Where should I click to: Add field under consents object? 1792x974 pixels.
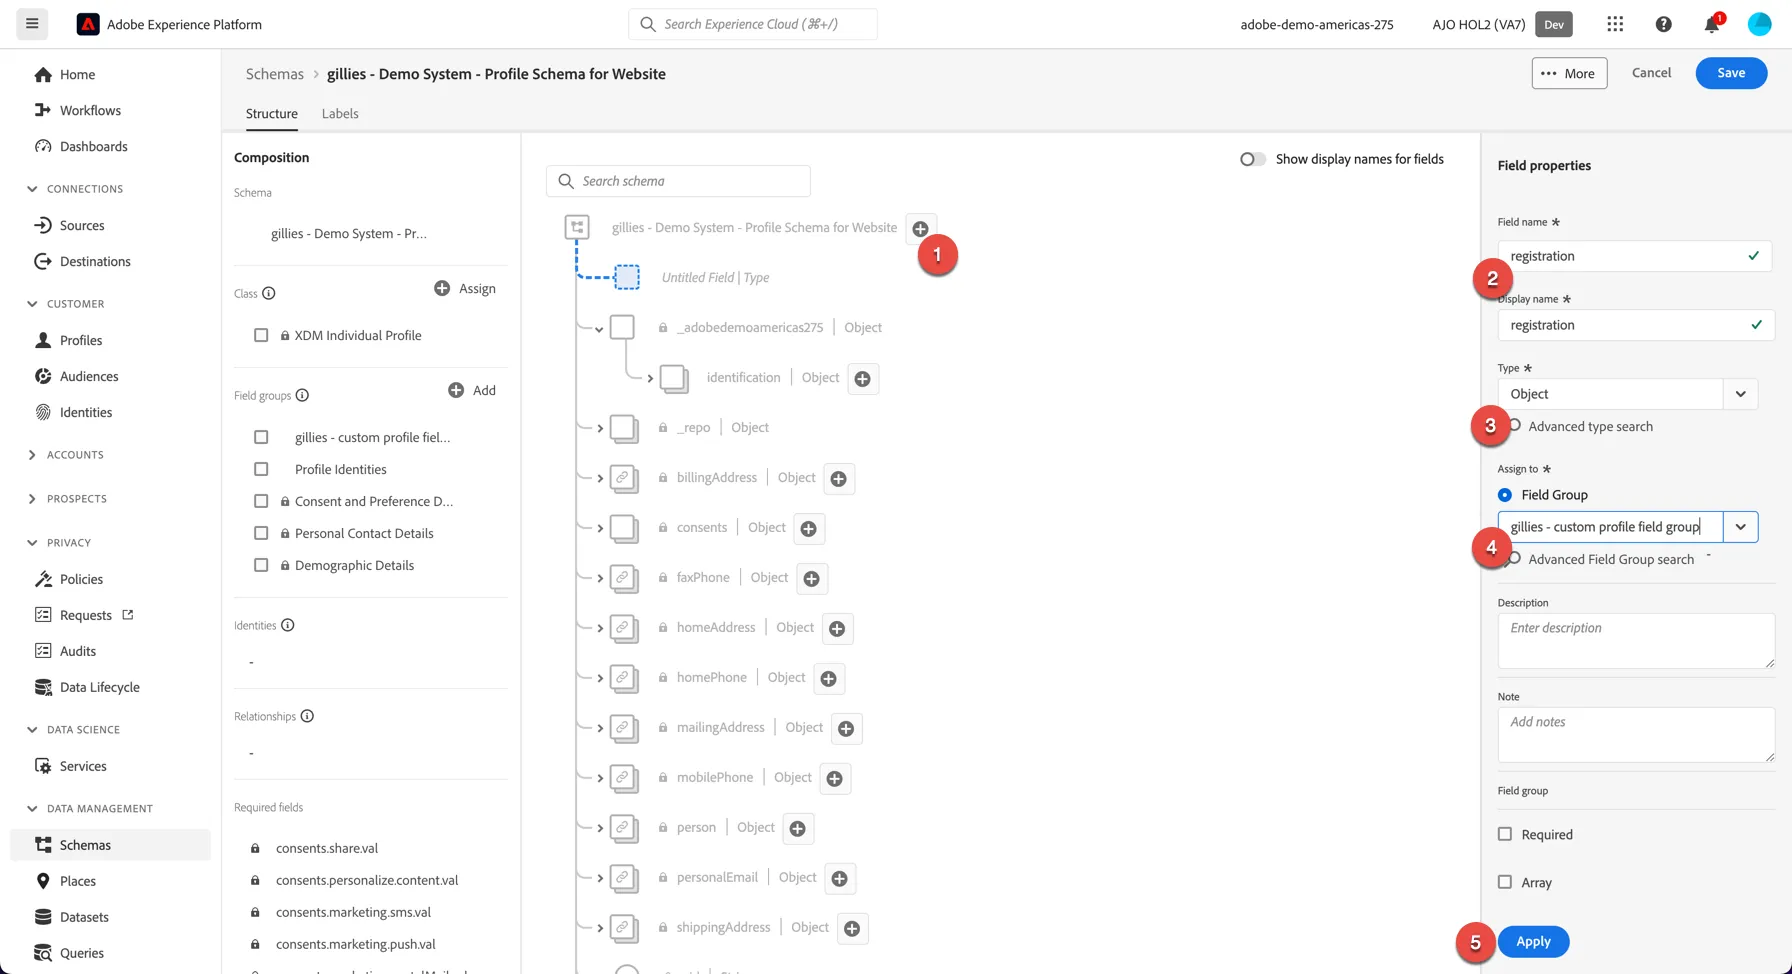[809, 528]
